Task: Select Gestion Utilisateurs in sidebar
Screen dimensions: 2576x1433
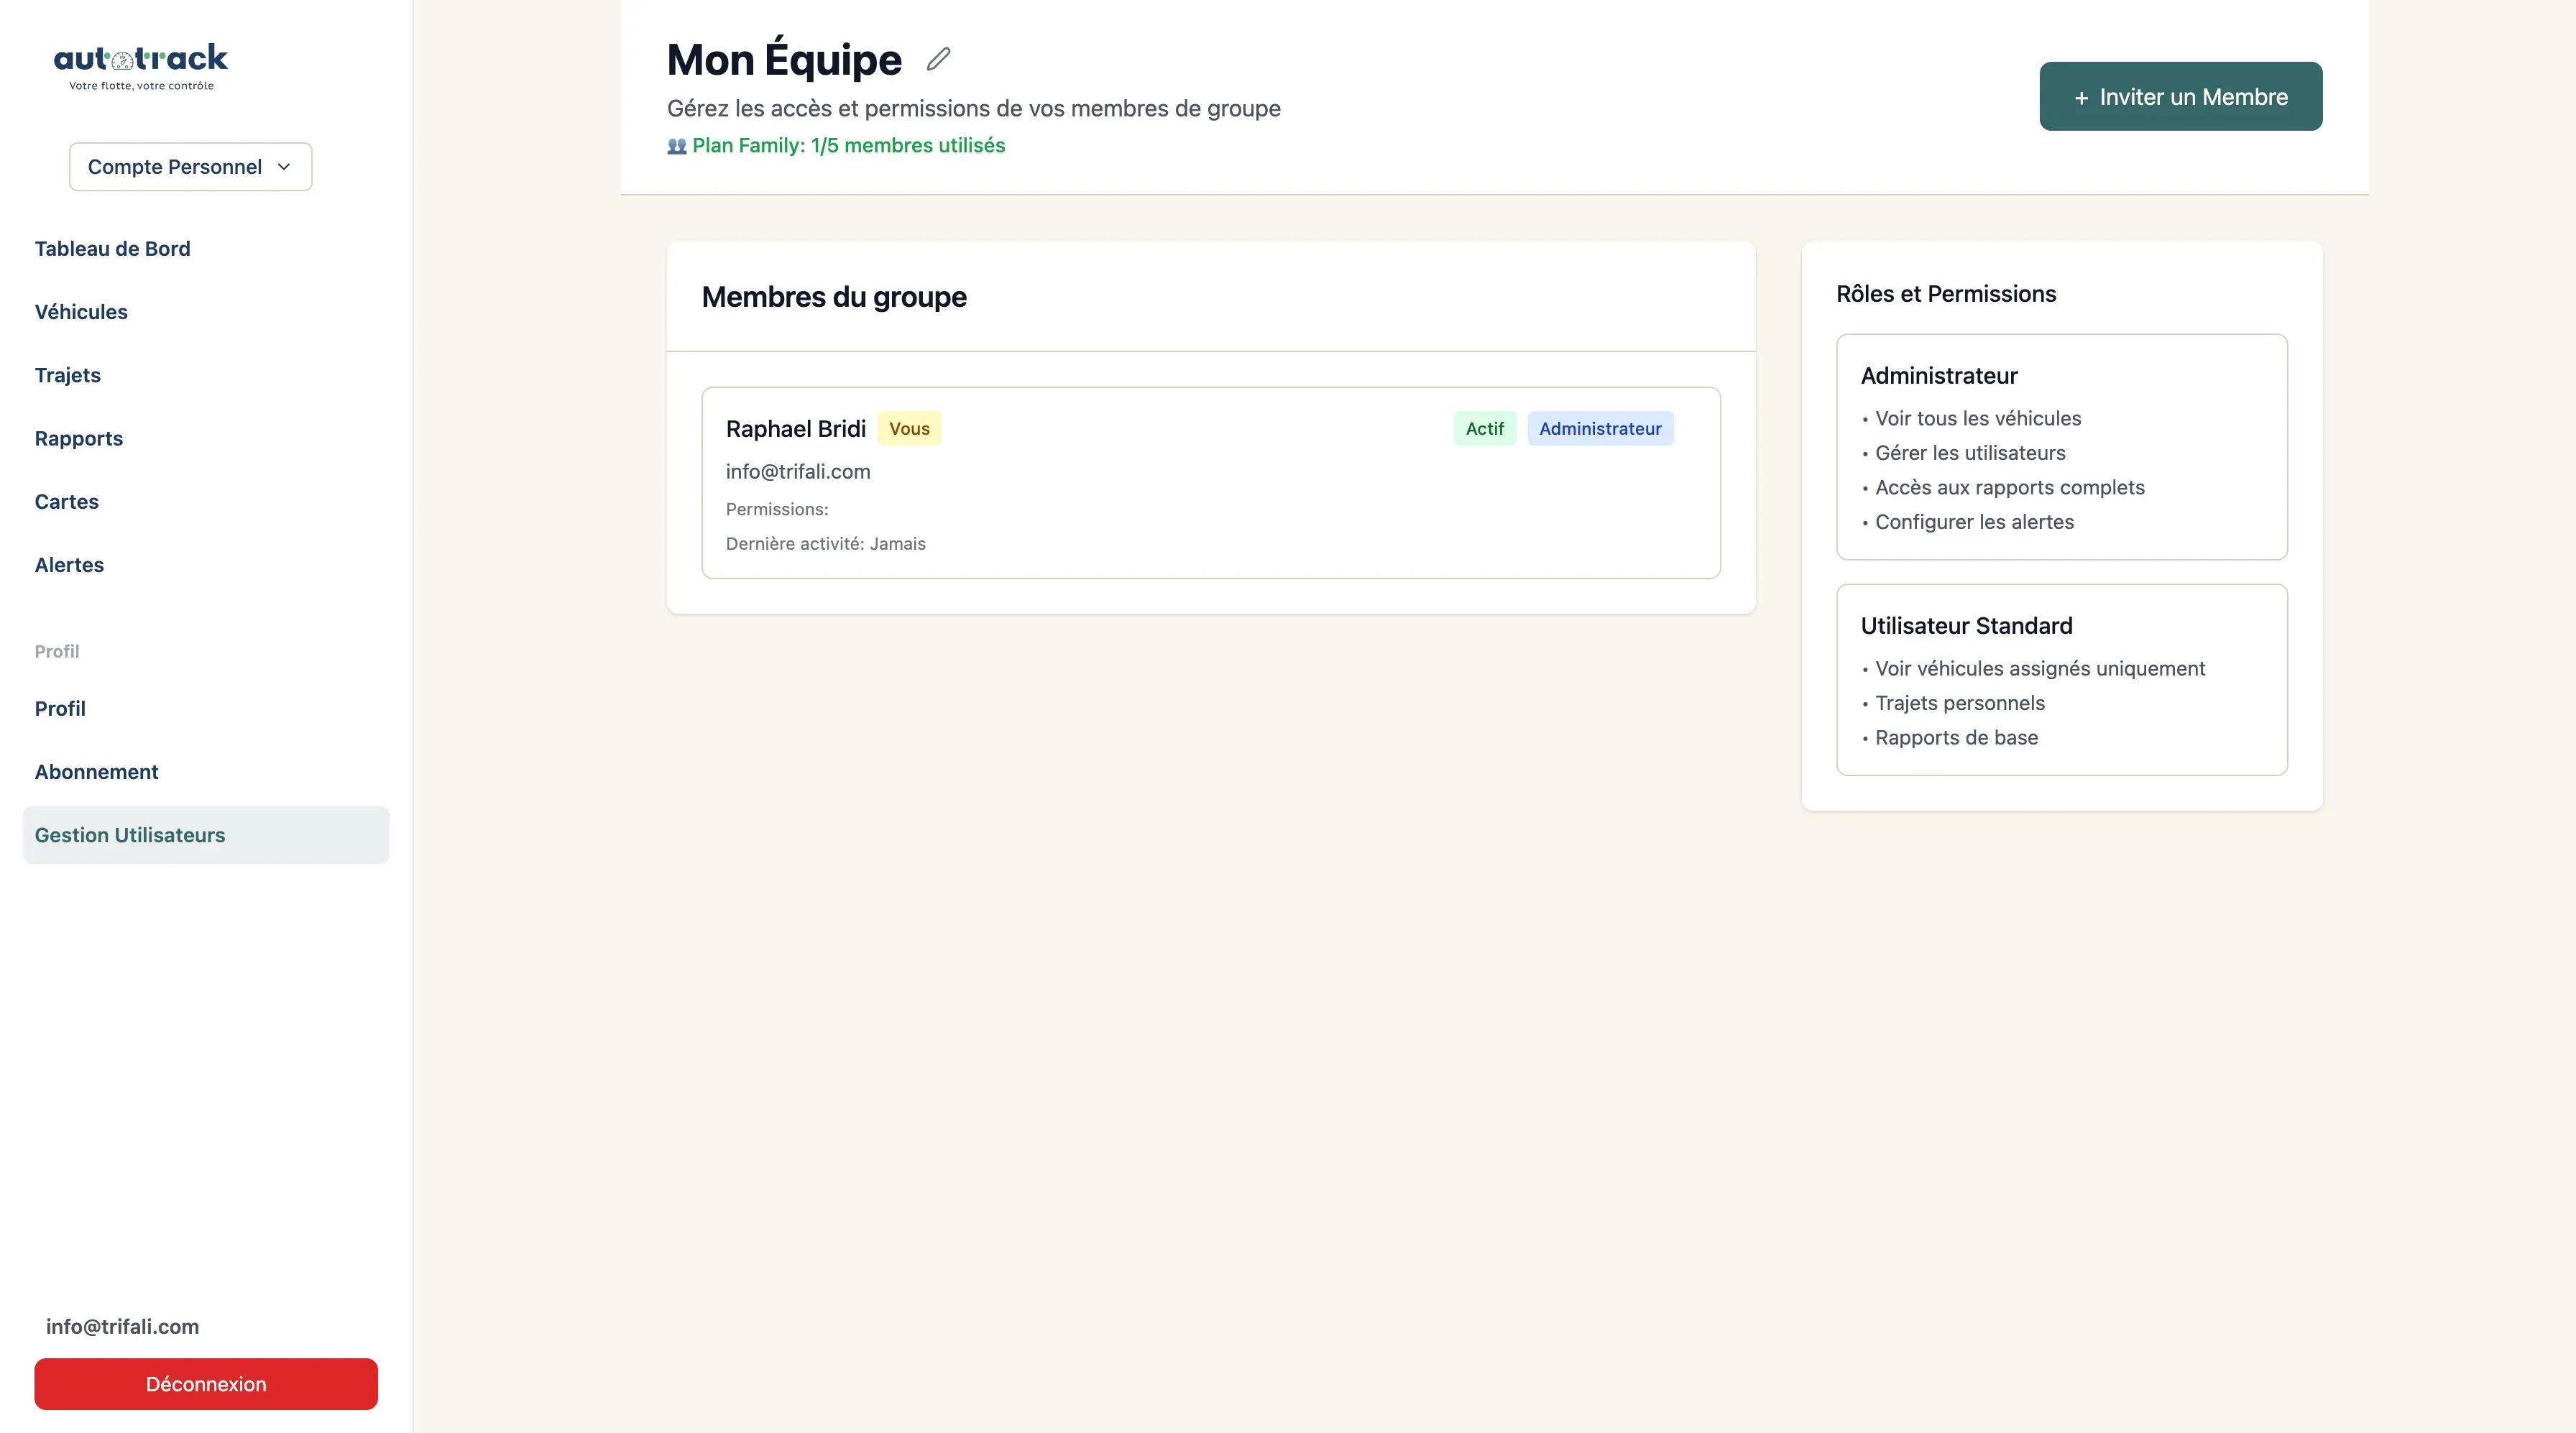Action: (206, 835)
